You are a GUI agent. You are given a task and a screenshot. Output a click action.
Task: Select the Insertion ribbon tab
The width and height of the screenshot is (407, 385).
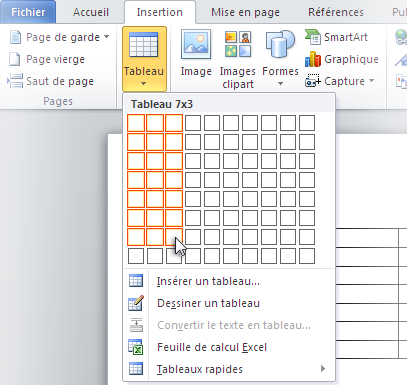160,12
